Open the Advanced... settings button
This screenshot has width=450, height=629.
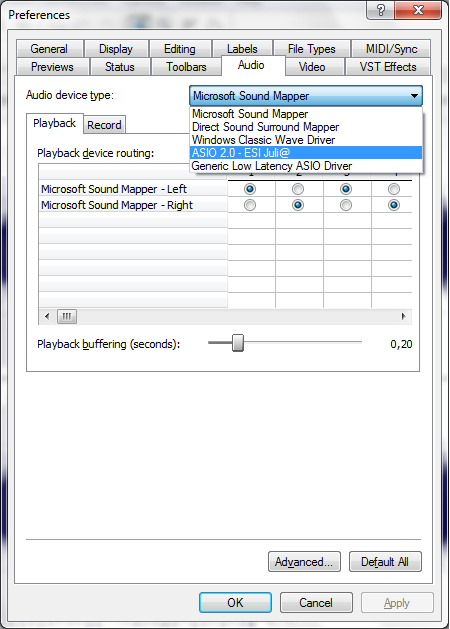304,562
